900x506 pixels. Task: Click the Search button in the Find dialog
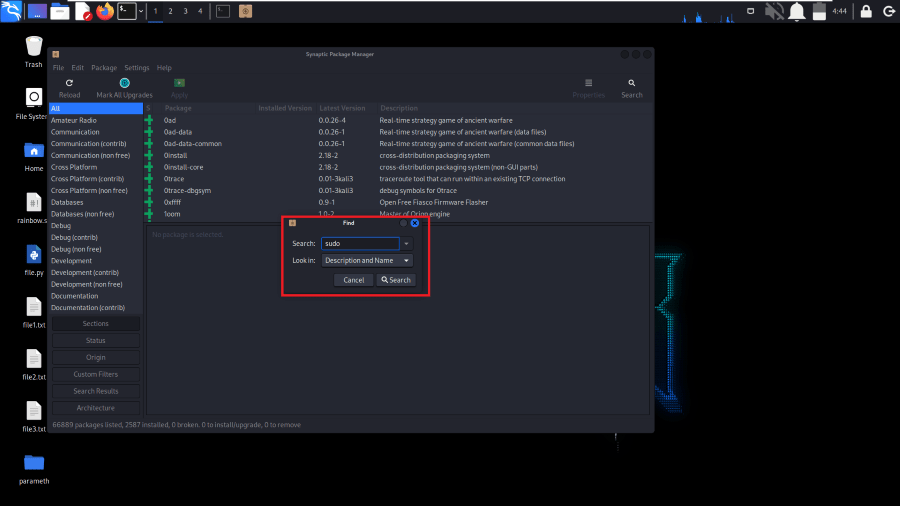click(396, 280)
